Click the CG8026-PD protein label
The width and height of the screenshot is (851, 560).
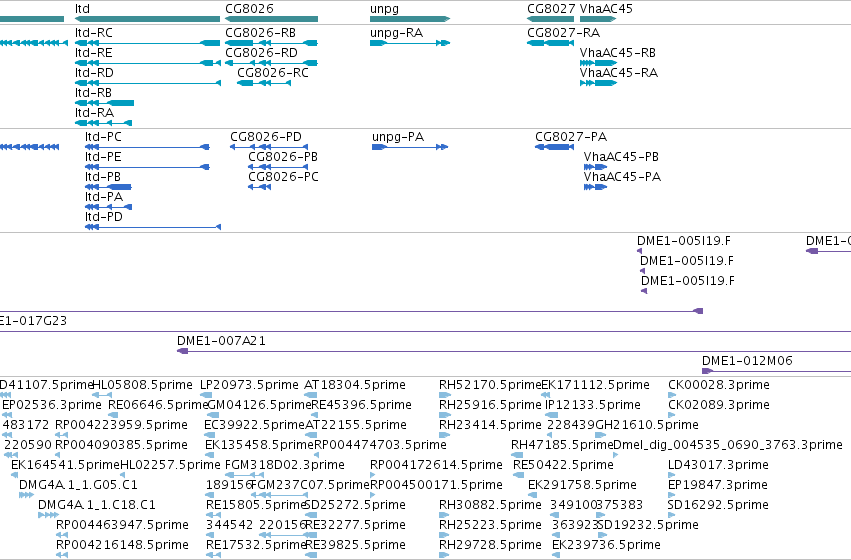[x=266, y=137]
